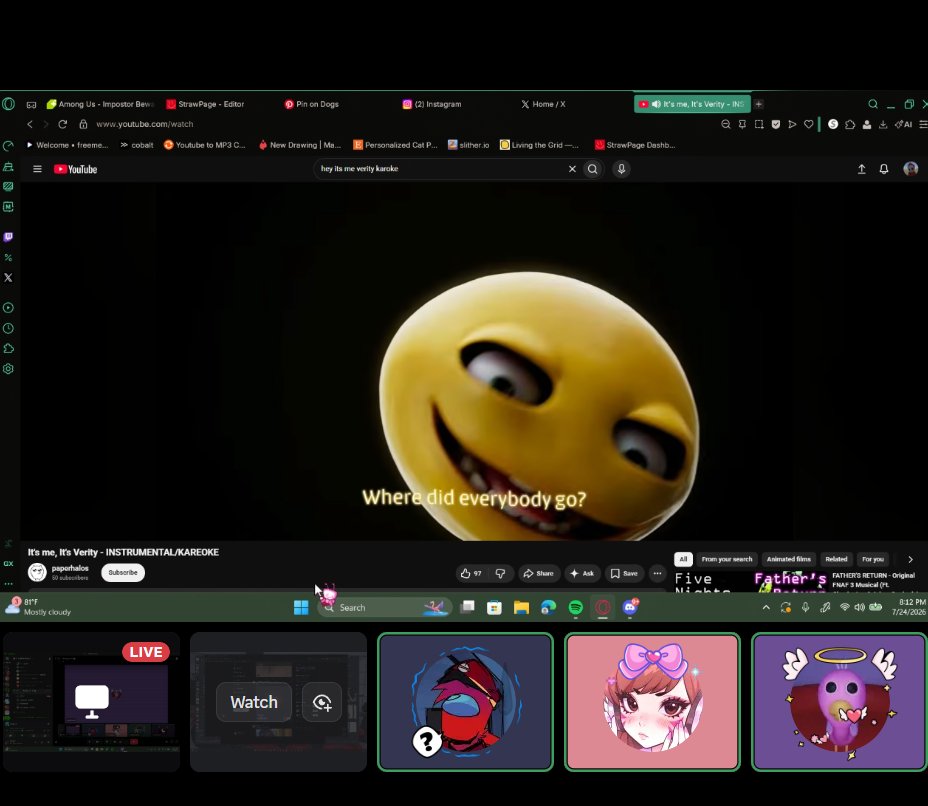The height and width of the screenshot is (806, 928).
Task: Switch to (2) Instagram tab
Action: [x=432, y=104]
